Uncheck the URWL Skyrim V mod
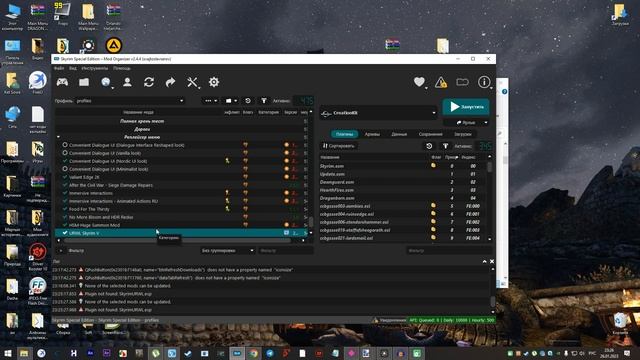This screenshot has width=640, height=360. click(65, 233)
